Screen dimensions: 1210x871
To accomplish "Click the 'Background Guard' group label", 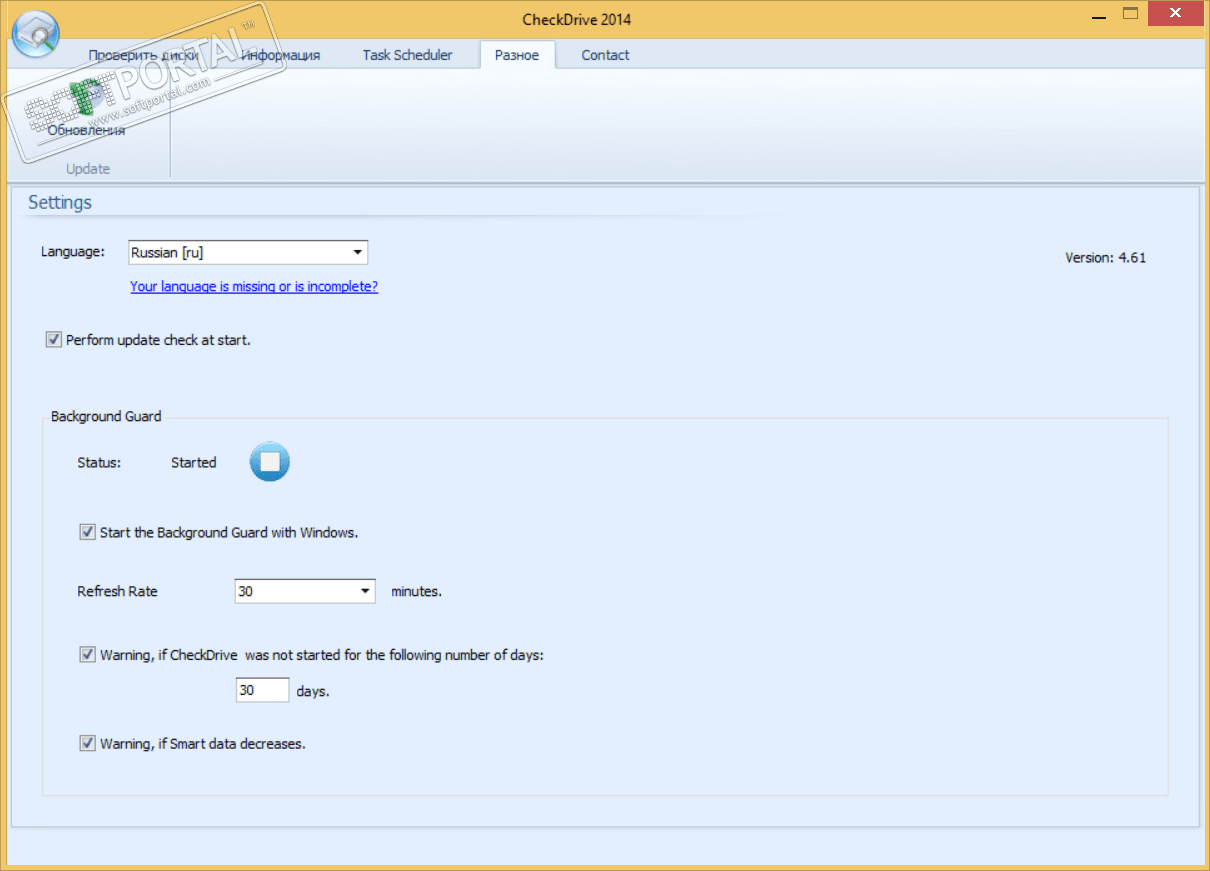I will click(106, 416).
